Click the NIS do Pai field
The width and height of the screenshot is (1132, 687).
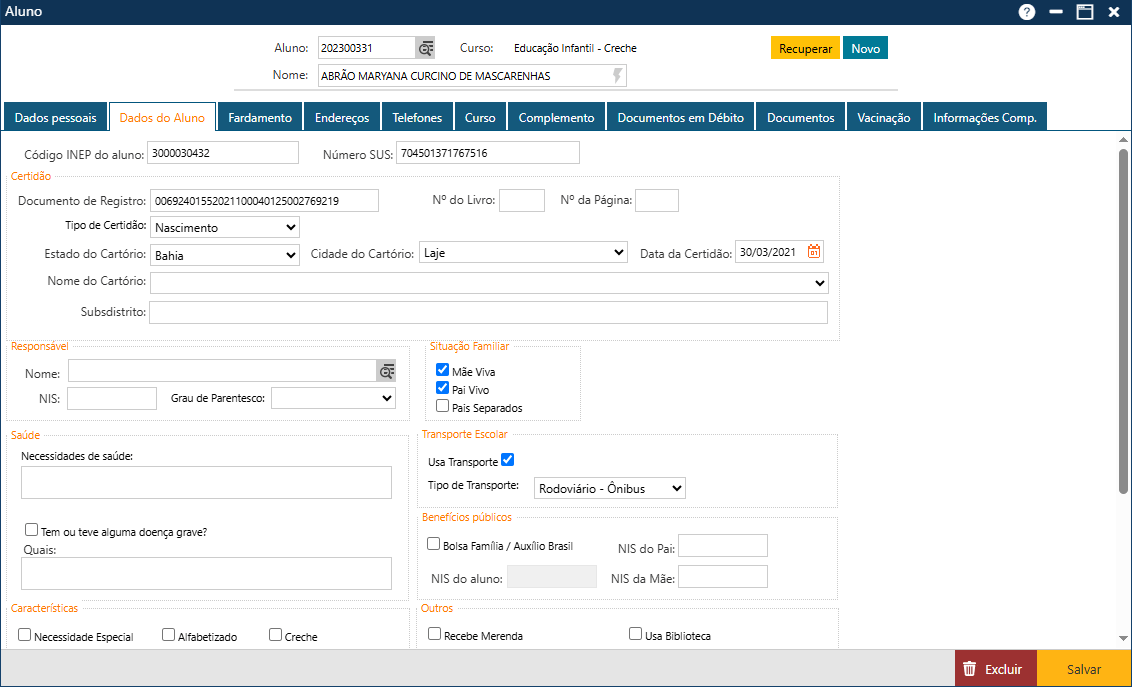coord(723,546)
